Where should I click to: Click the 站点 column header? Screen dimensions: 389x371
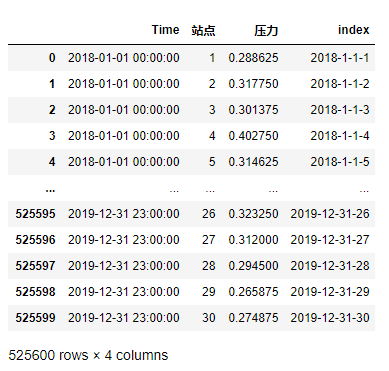203,30
